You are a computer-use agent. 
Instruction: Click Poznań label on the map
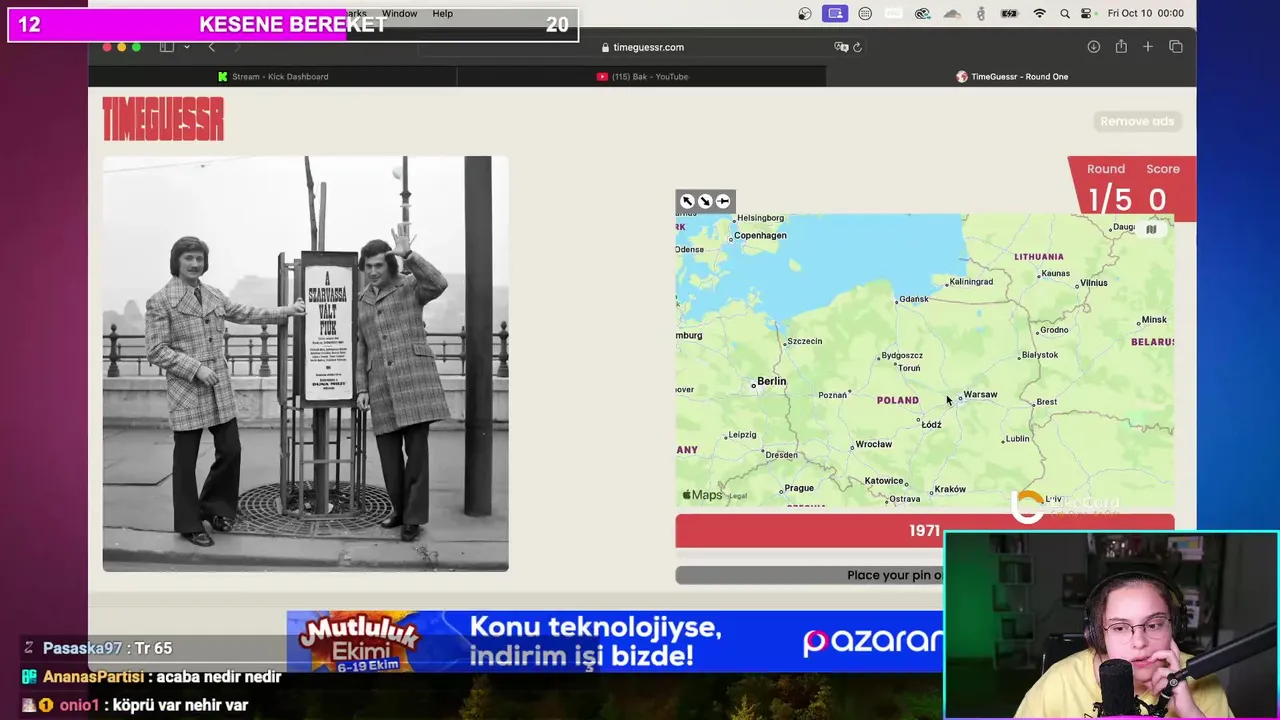click(x=832, y=395)
